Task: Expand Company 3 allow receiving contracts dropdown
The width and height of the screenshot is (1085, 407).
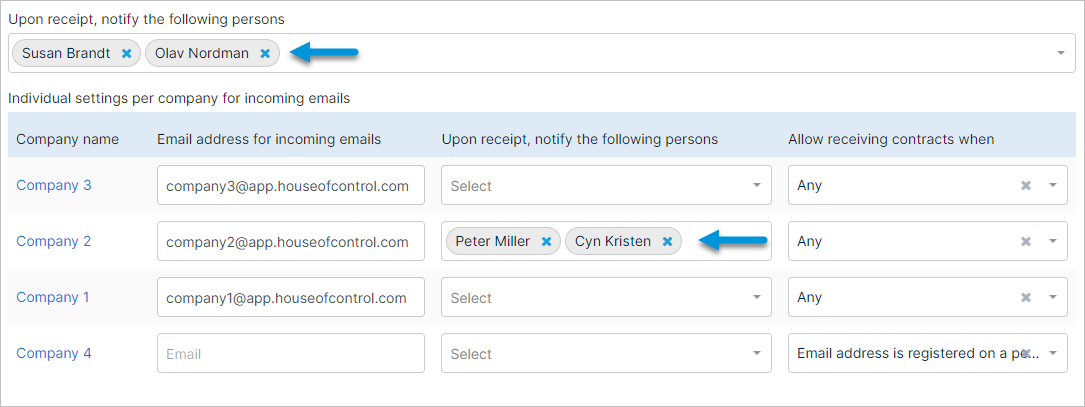Action: 1052,186
